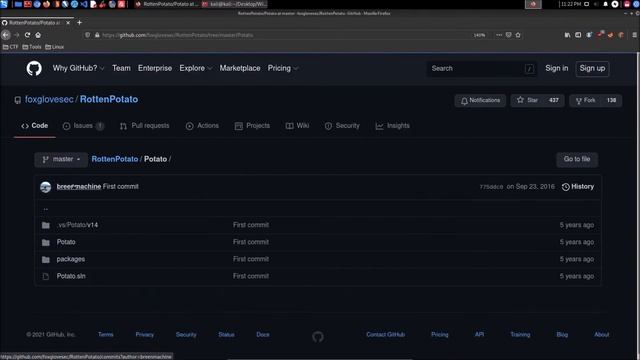Open the Linux bookmarks folder

[55, 47]
